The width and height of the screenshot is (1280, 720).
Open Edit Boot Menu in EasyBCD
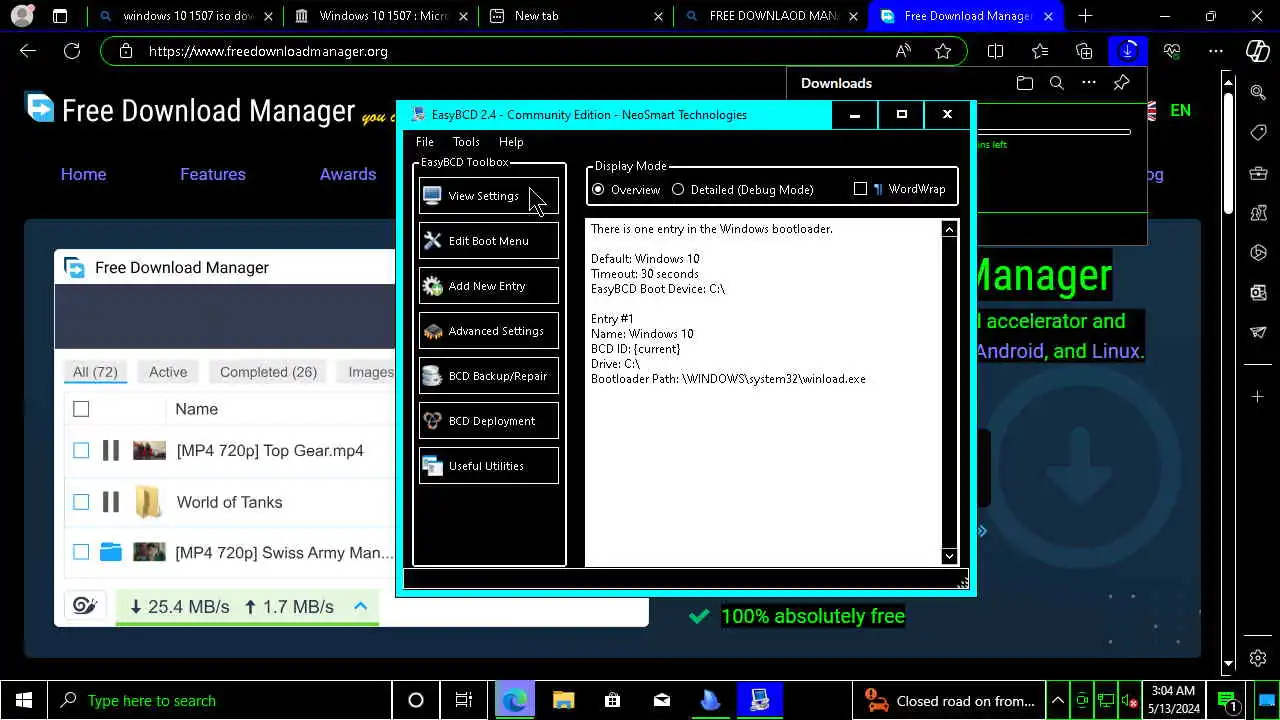point(488,241)
